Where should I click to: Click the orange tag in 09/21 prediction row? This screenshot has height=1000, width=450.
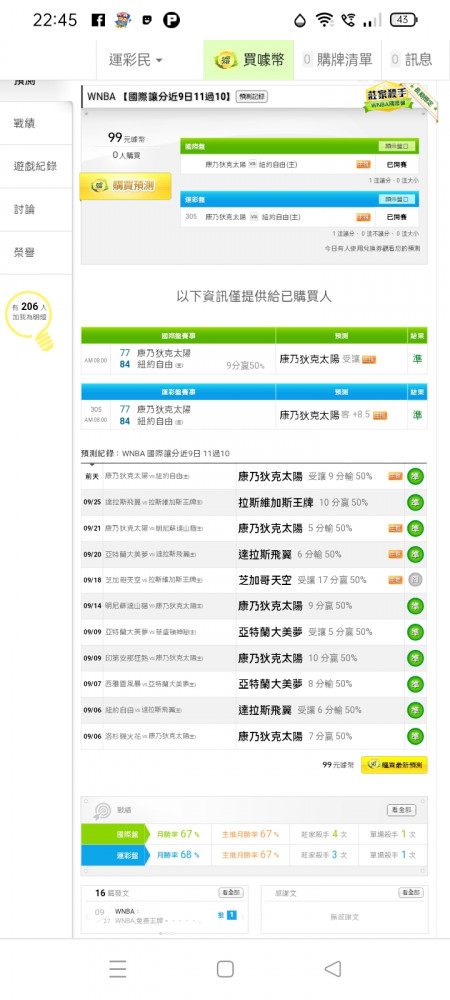click(395, 529)
